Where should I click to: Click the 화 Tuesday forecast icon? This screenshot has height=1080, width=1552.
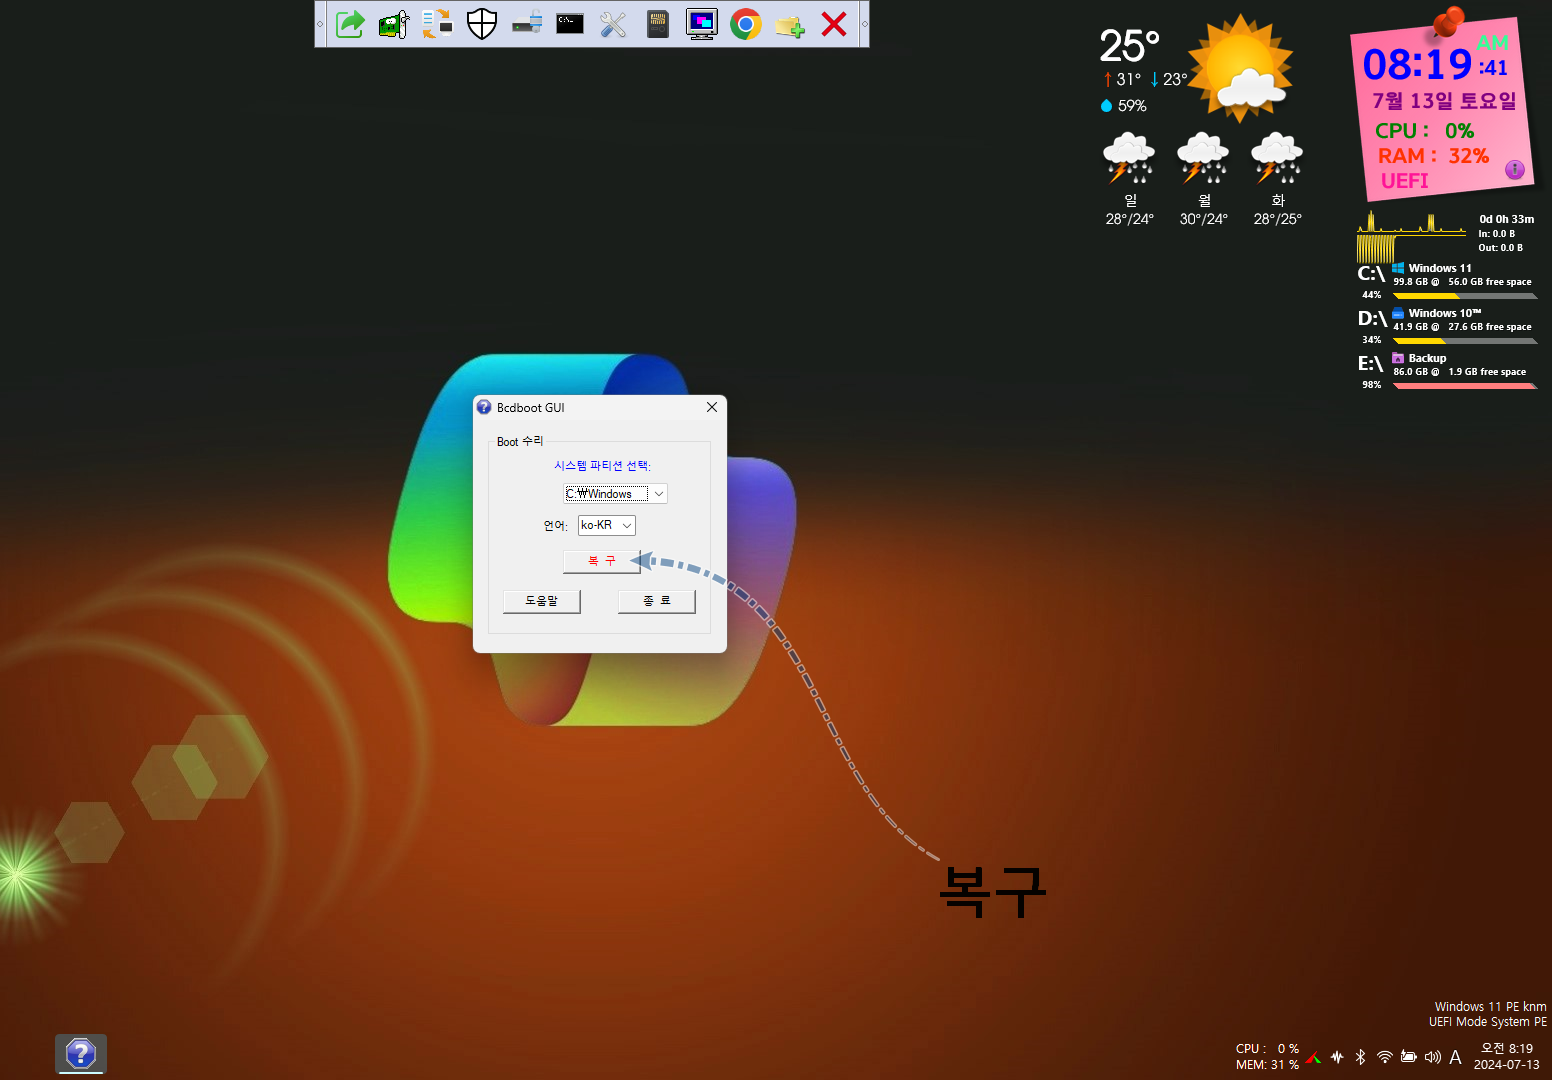[x=1277, y=158]
